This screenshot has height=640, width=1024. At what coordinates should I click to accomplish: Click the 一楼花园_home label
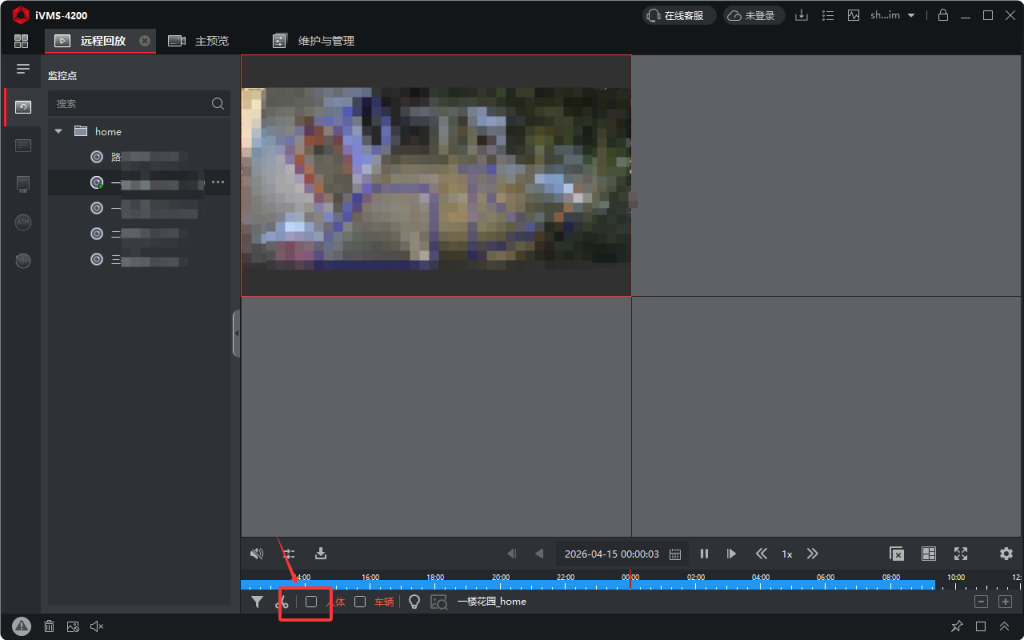coord(492,601)
